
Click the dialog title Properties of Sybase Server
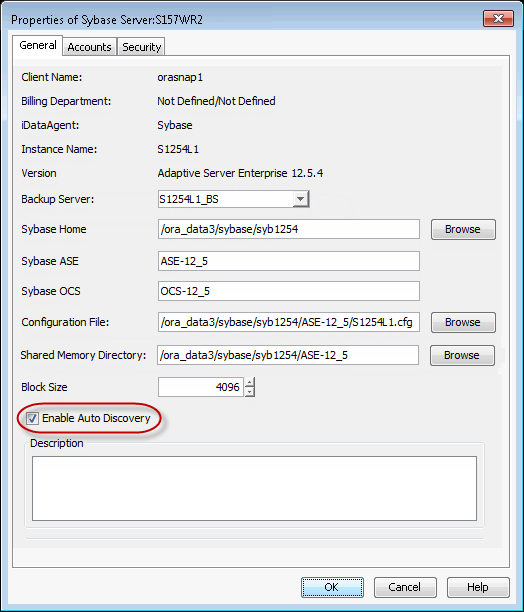pos(107,20)
